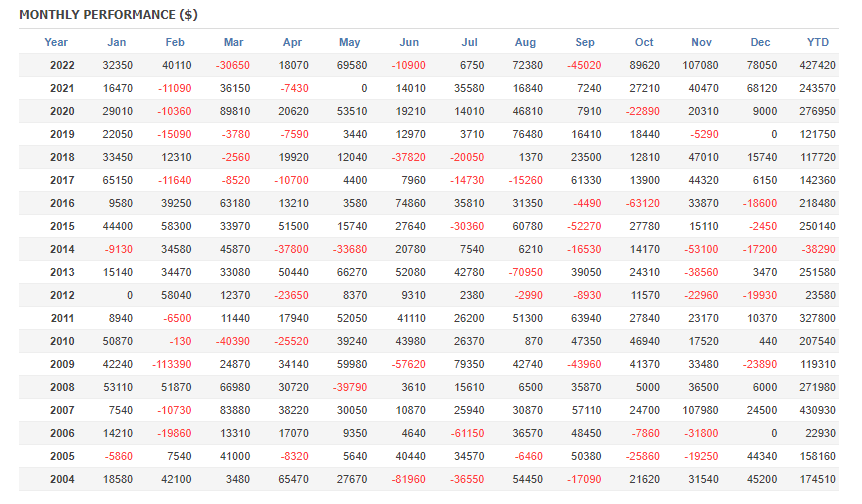Viewport: 862px width, 504px height.
Task: Select the 2015 year row label
Action: 62,226
